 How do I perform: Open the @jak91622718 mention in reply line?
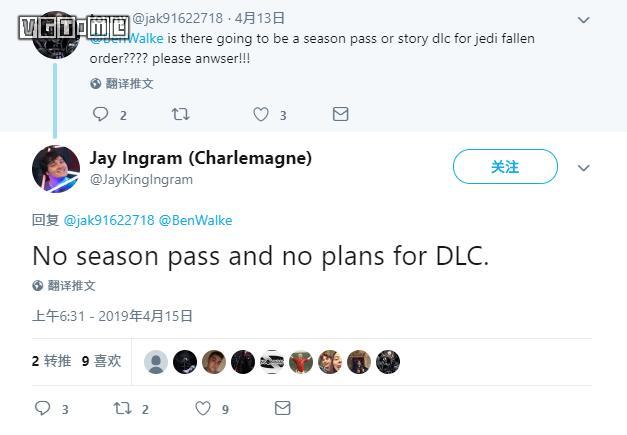[x=109, y=220]
